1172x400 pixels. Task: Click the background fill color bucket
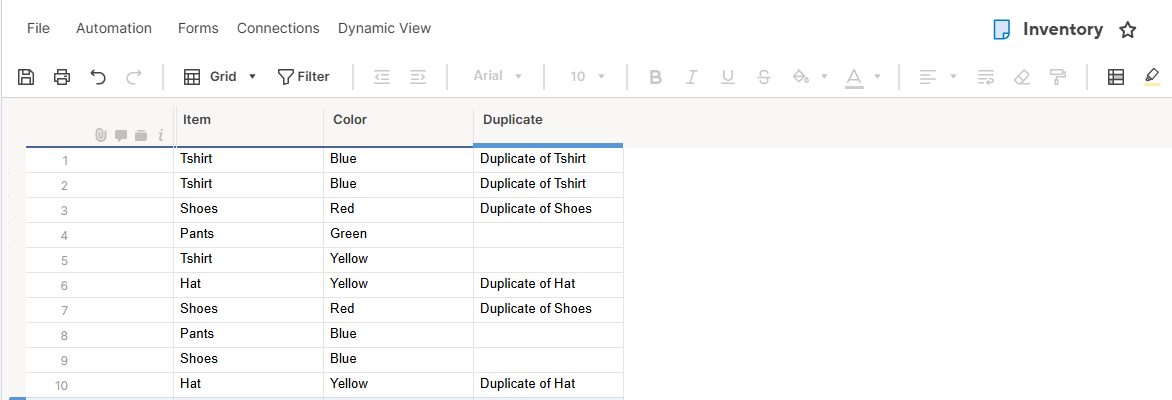(801, 76)
